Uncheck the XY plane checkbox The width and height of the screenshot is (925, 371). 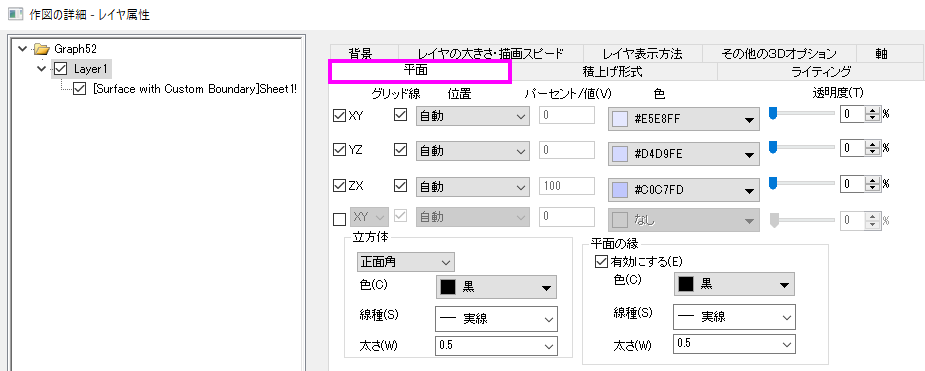[339, 116]
